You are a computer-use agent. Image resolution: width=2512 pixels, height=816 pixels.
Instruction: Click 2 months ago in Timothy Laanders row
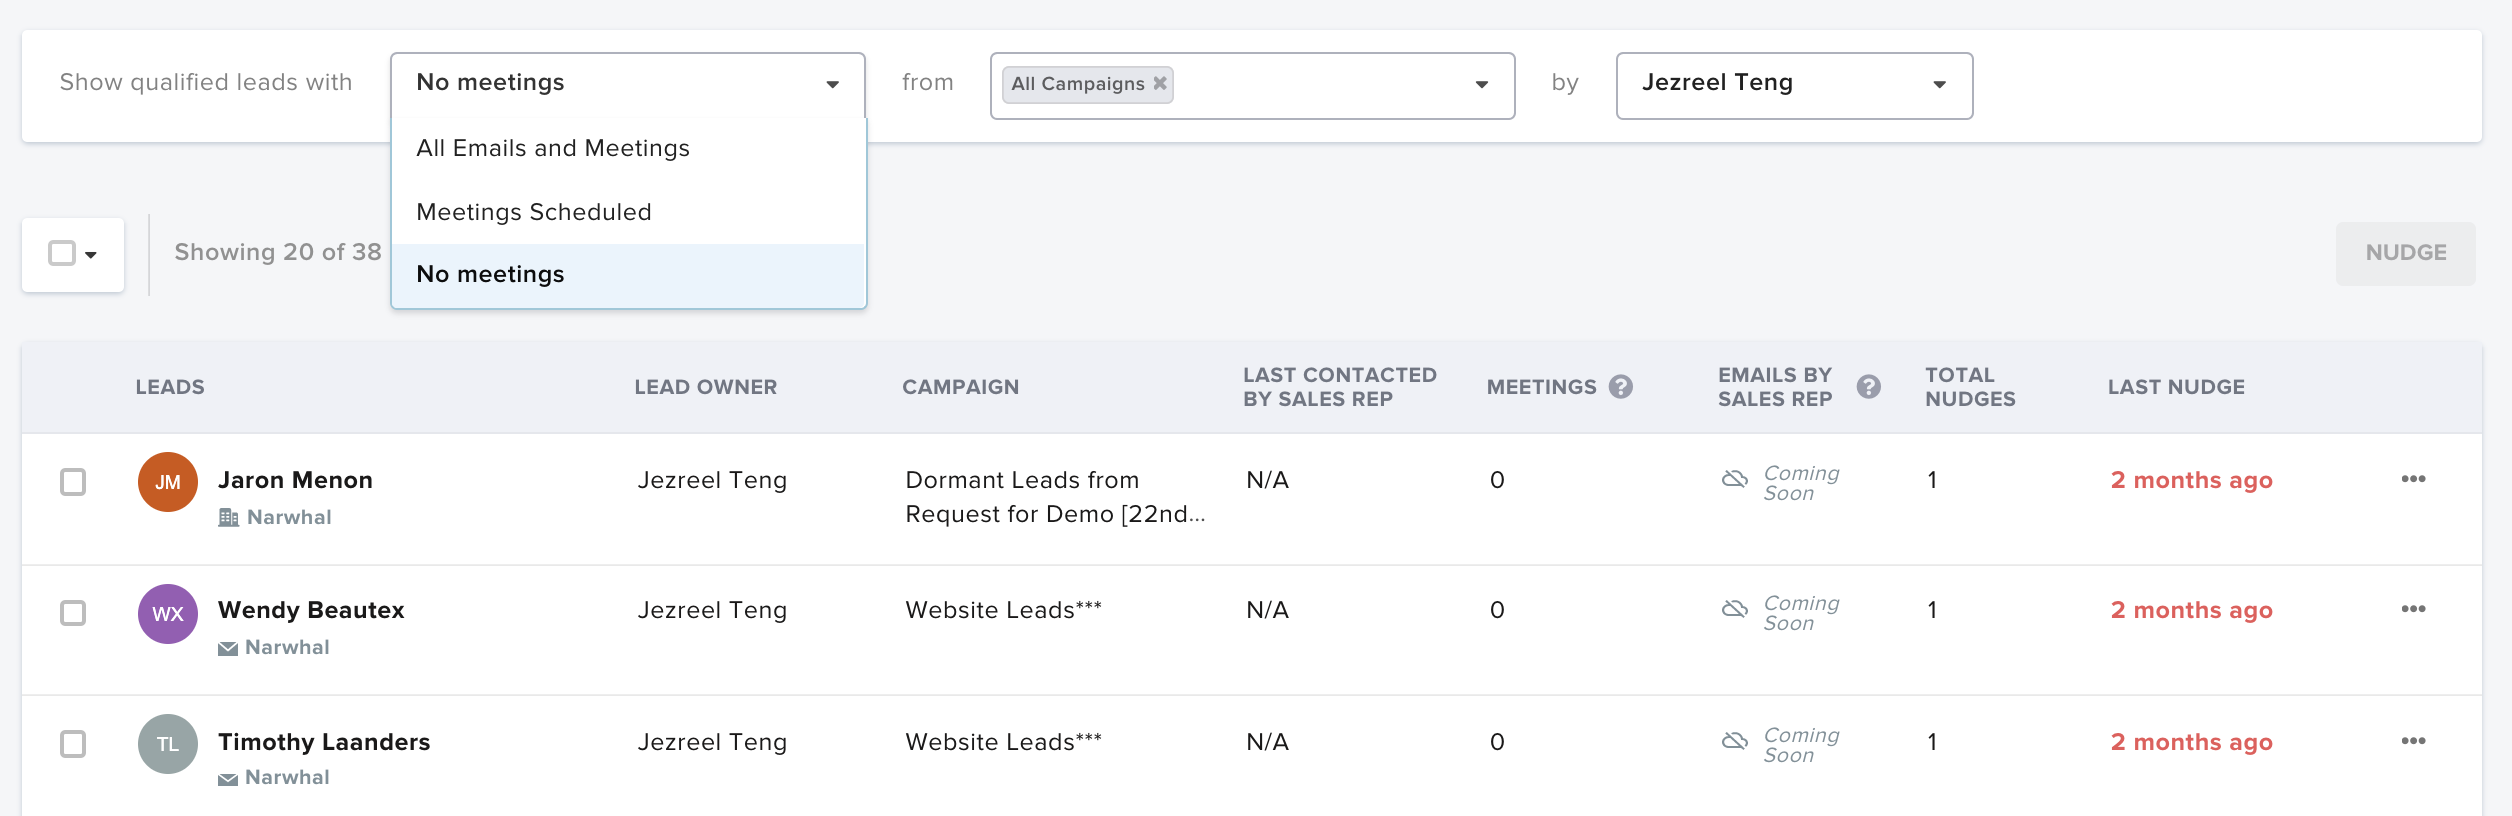(2192, 742)
